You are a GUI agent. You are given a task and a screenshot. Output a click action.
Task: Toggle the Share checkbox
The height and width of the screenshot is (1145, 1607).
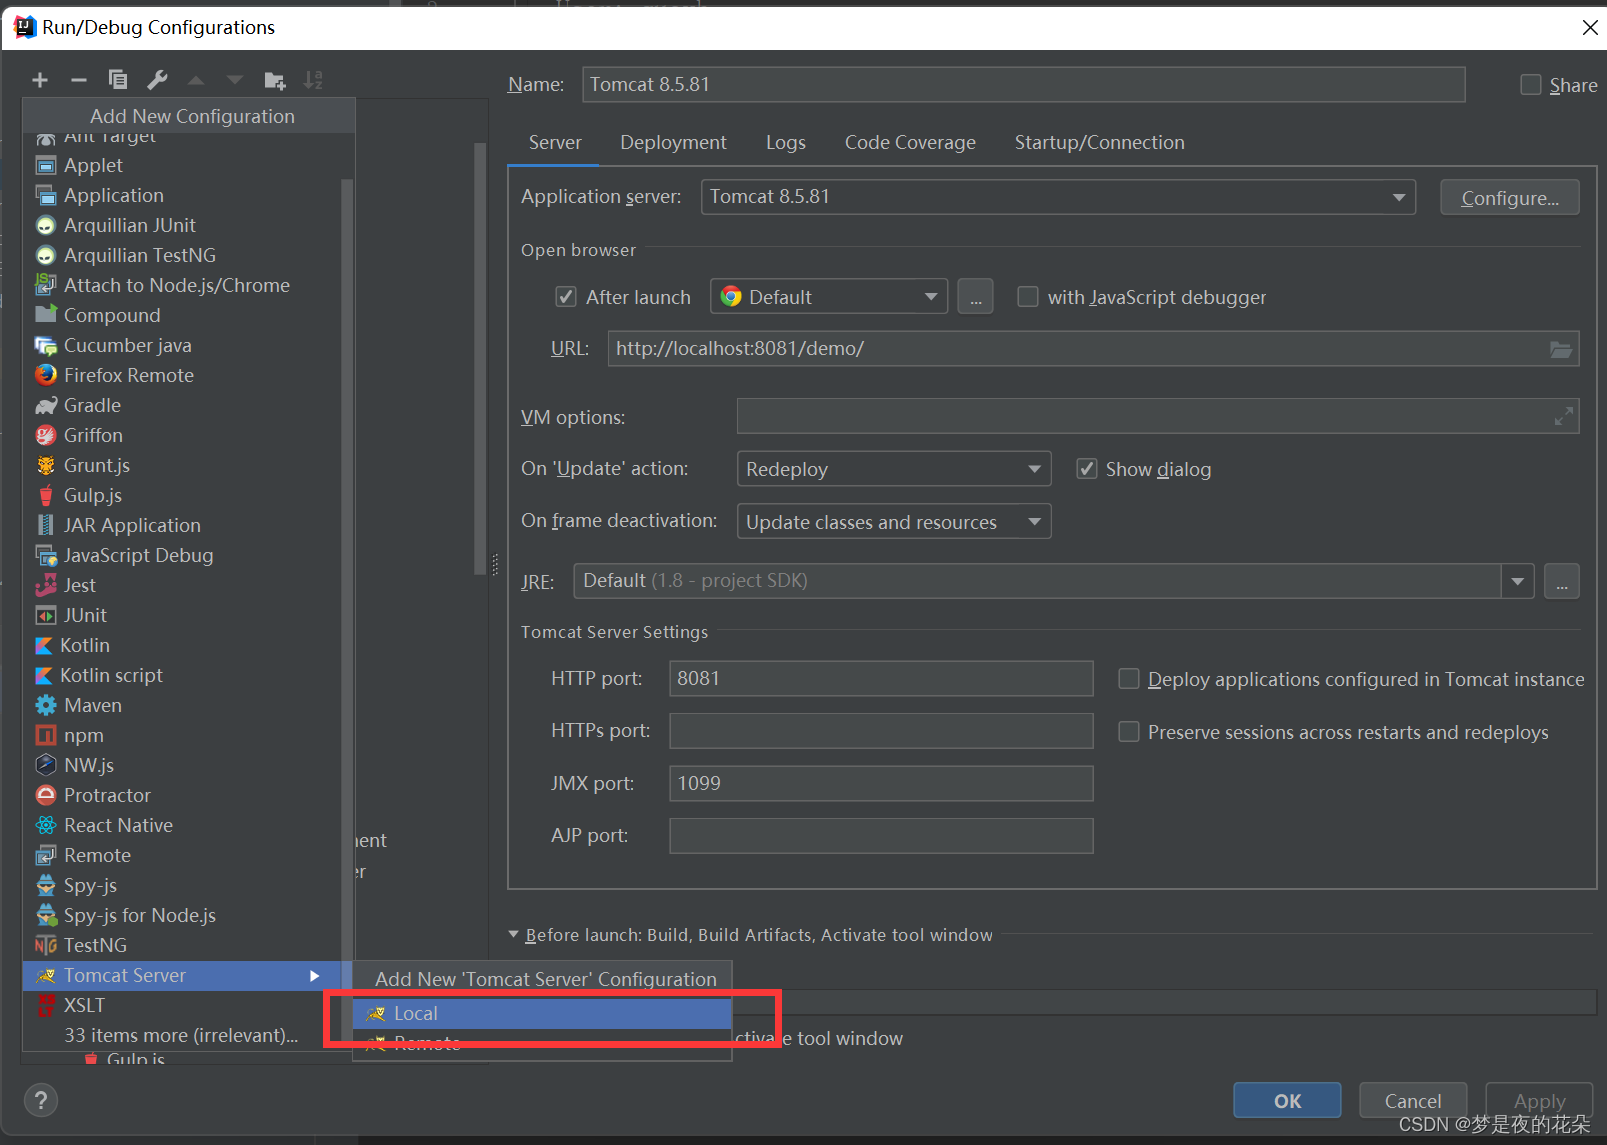coord(1530,85)
